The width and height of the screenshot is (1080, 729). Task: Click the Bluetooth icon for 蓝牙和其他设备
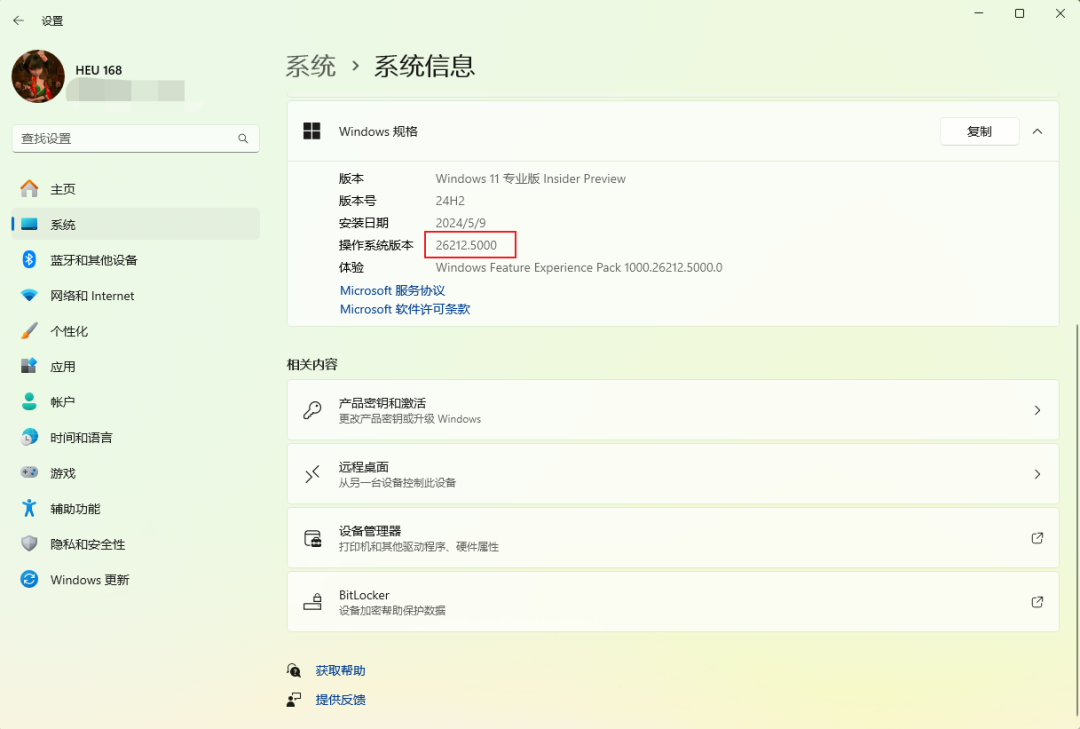(x=29, y=260)
